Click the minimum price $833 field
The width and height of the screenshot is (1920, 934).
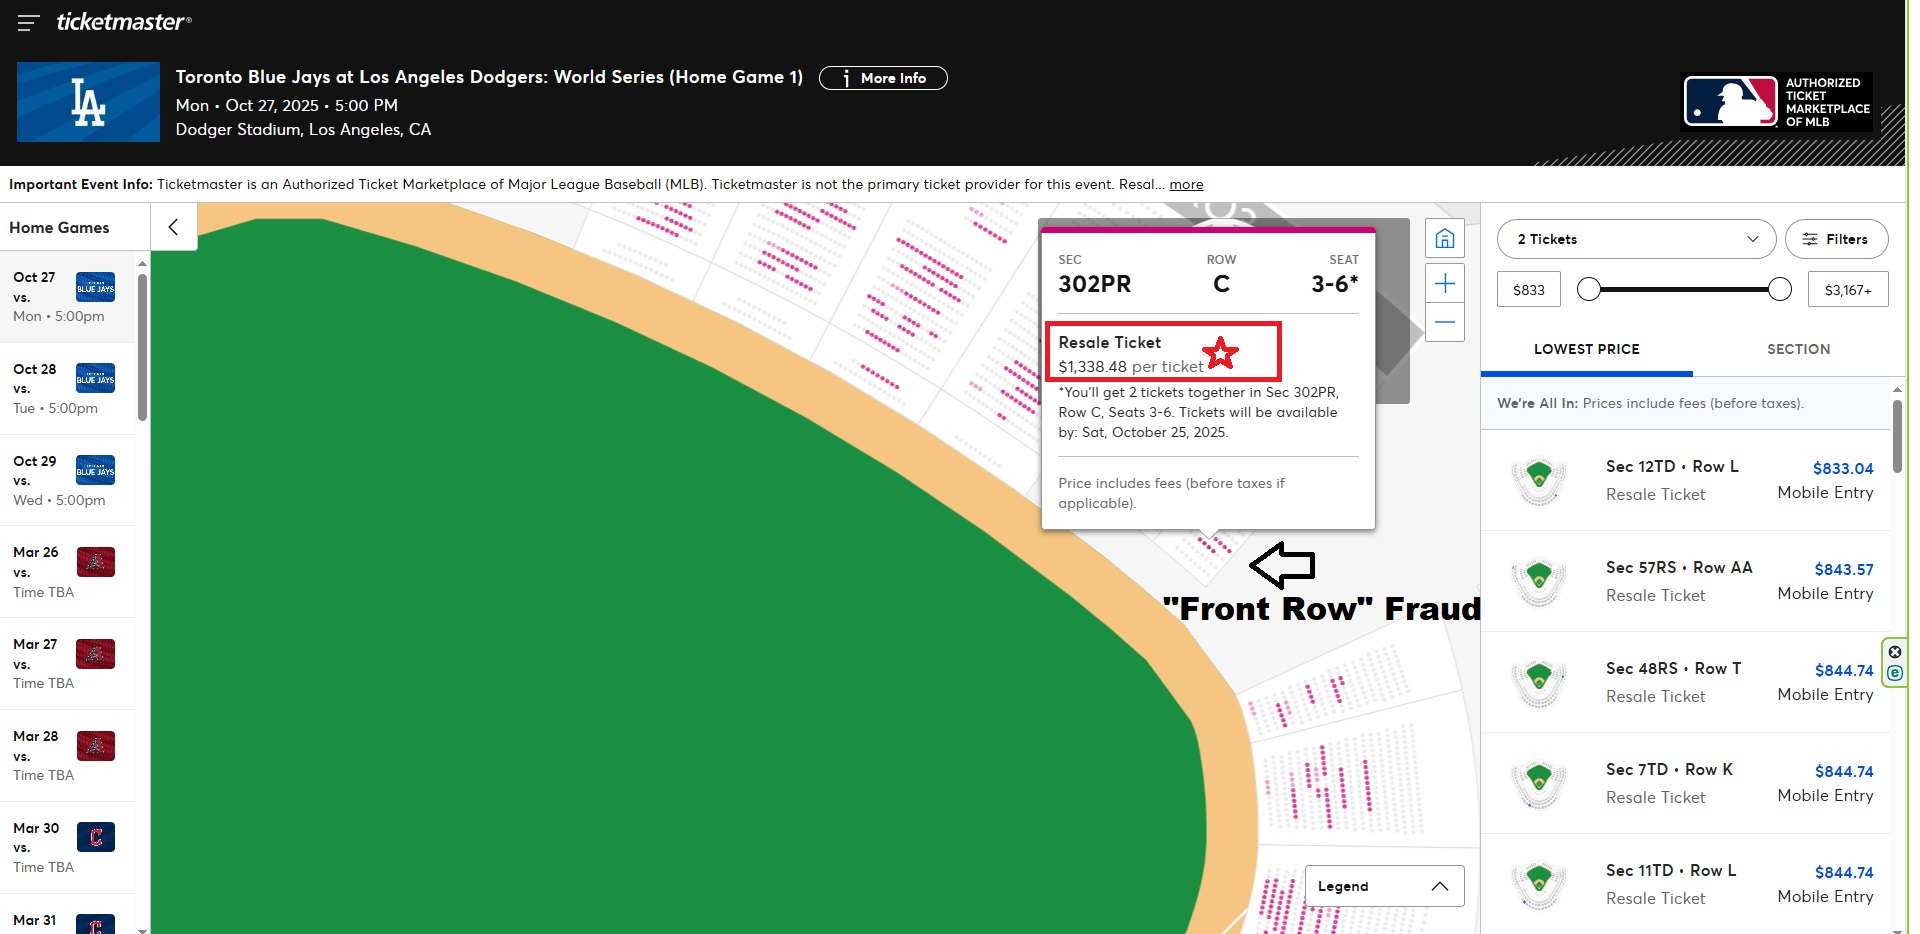click(x=1528, y=290)
